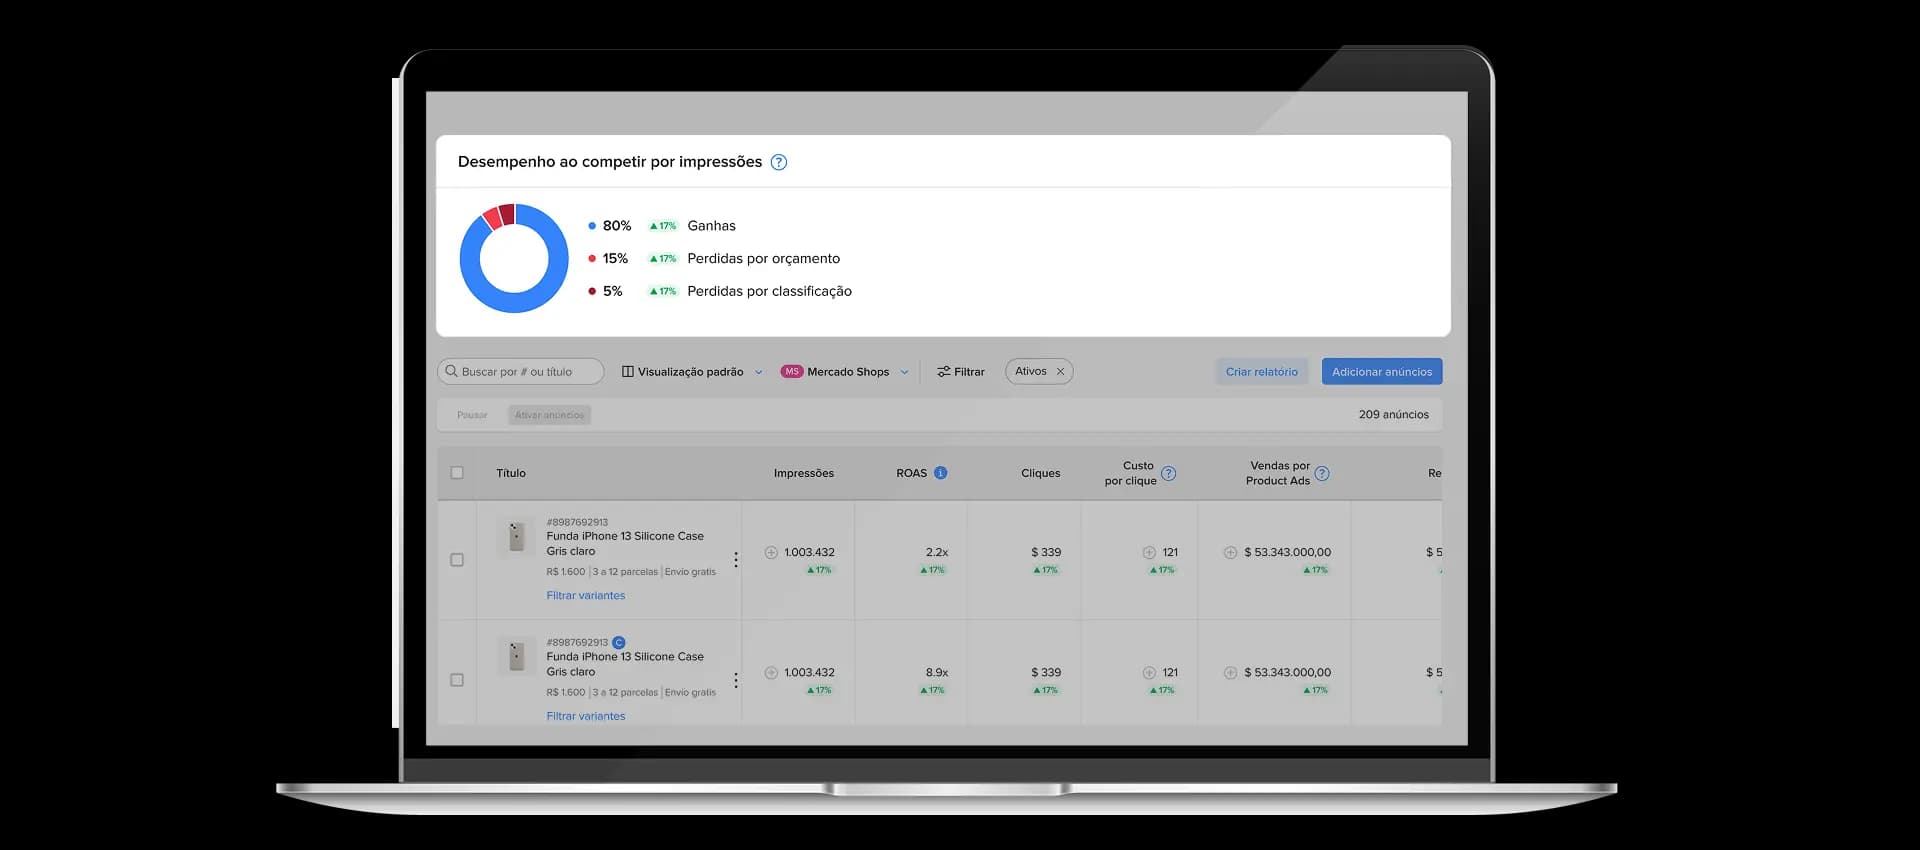Click the Mercado Shops MS badge
This screenshot has height=850, width=1920.
[792, 372]
